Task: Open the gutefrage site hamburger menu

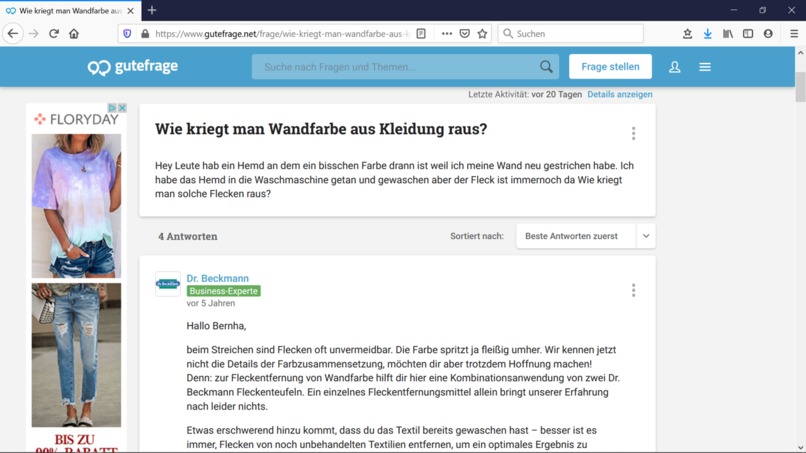Action: point(705,67)
